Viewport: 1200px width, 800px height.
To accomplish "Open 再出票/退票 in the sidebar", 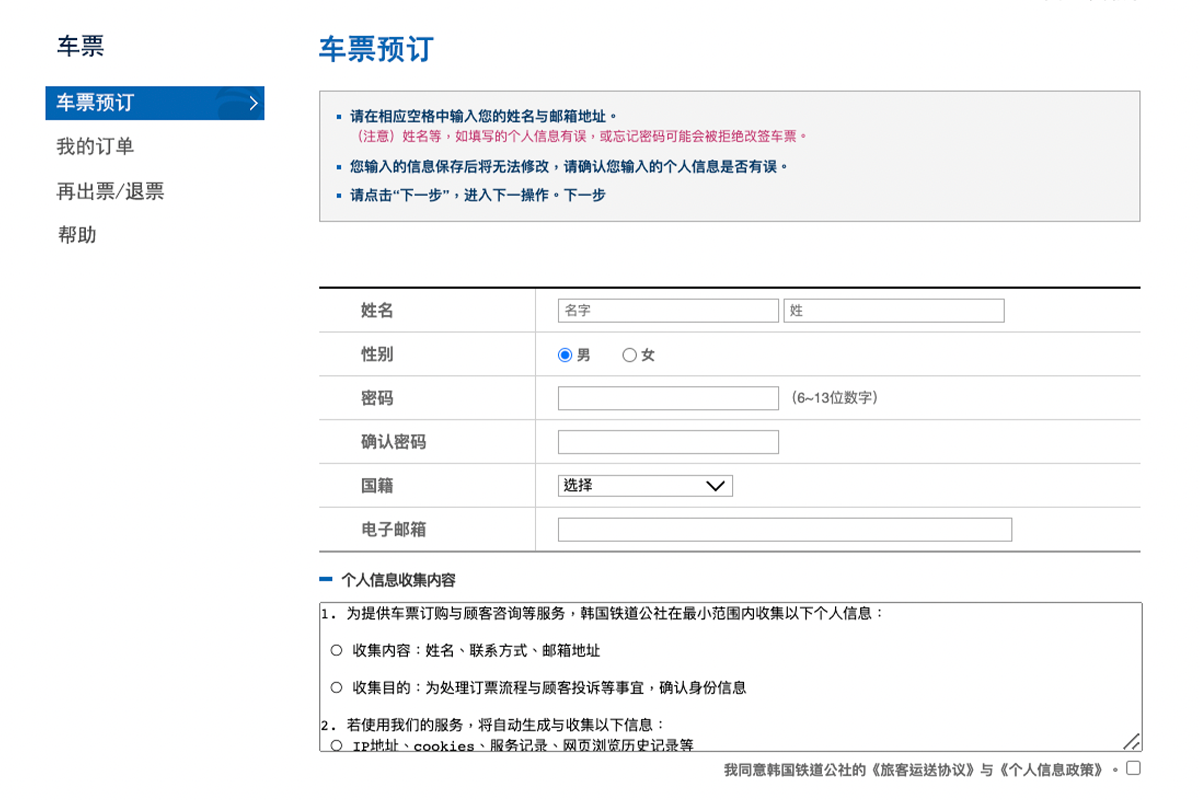I will 108,190.
